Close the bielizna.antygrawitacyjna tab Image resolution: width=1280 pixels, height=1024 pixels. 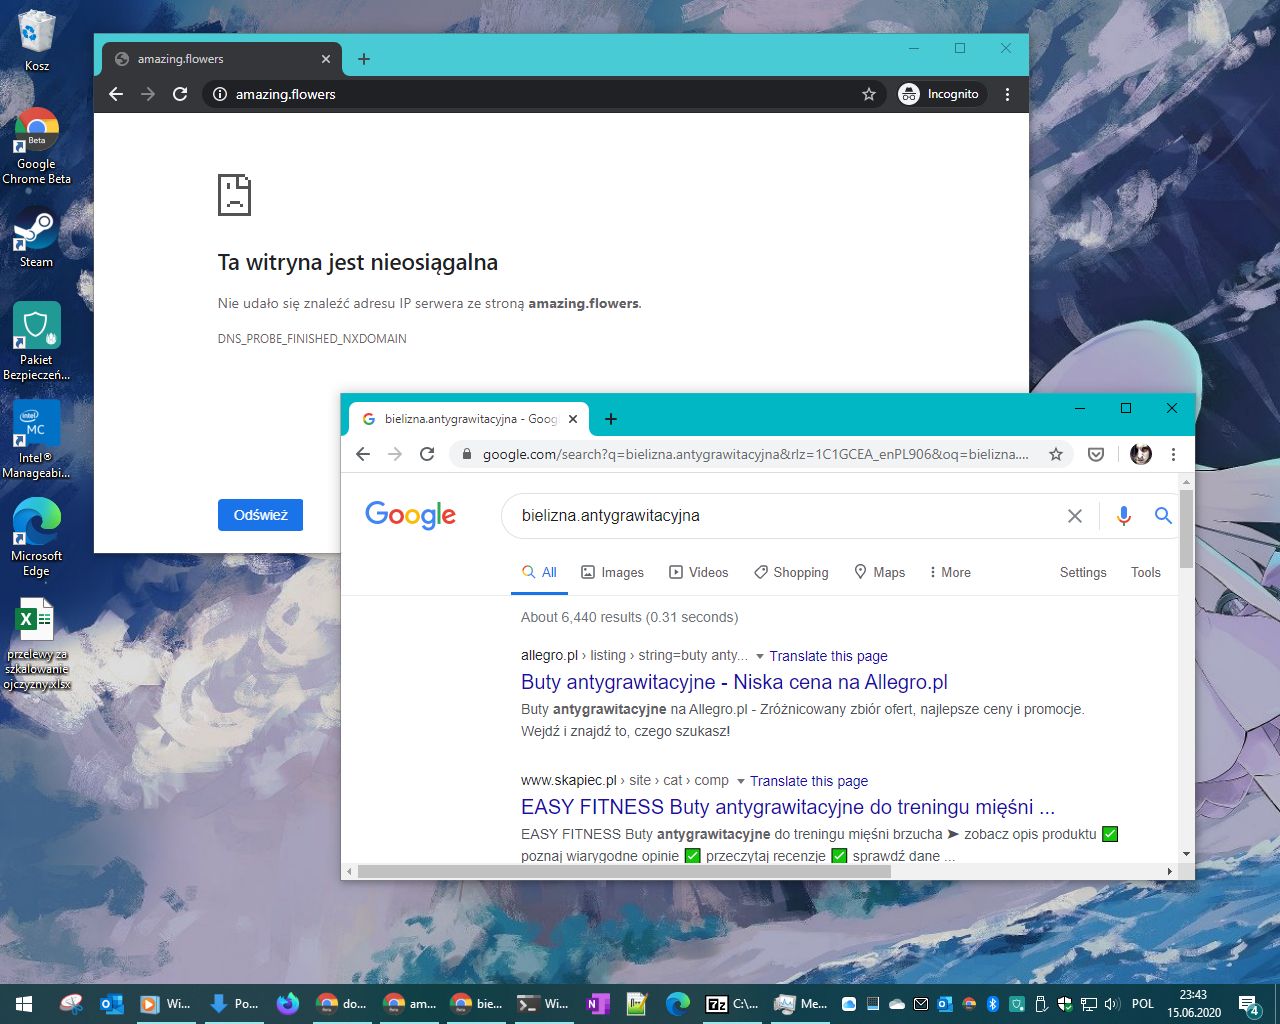(x=573, y=419)
